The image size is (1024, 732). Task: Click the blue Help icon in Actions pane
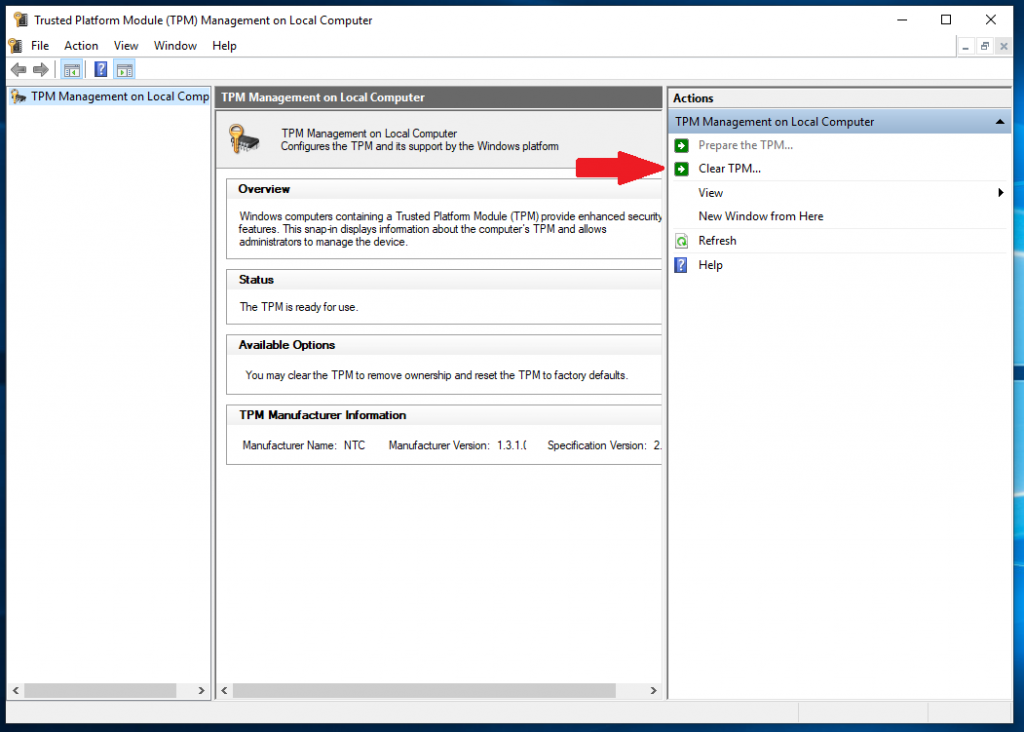coord(681,265)
